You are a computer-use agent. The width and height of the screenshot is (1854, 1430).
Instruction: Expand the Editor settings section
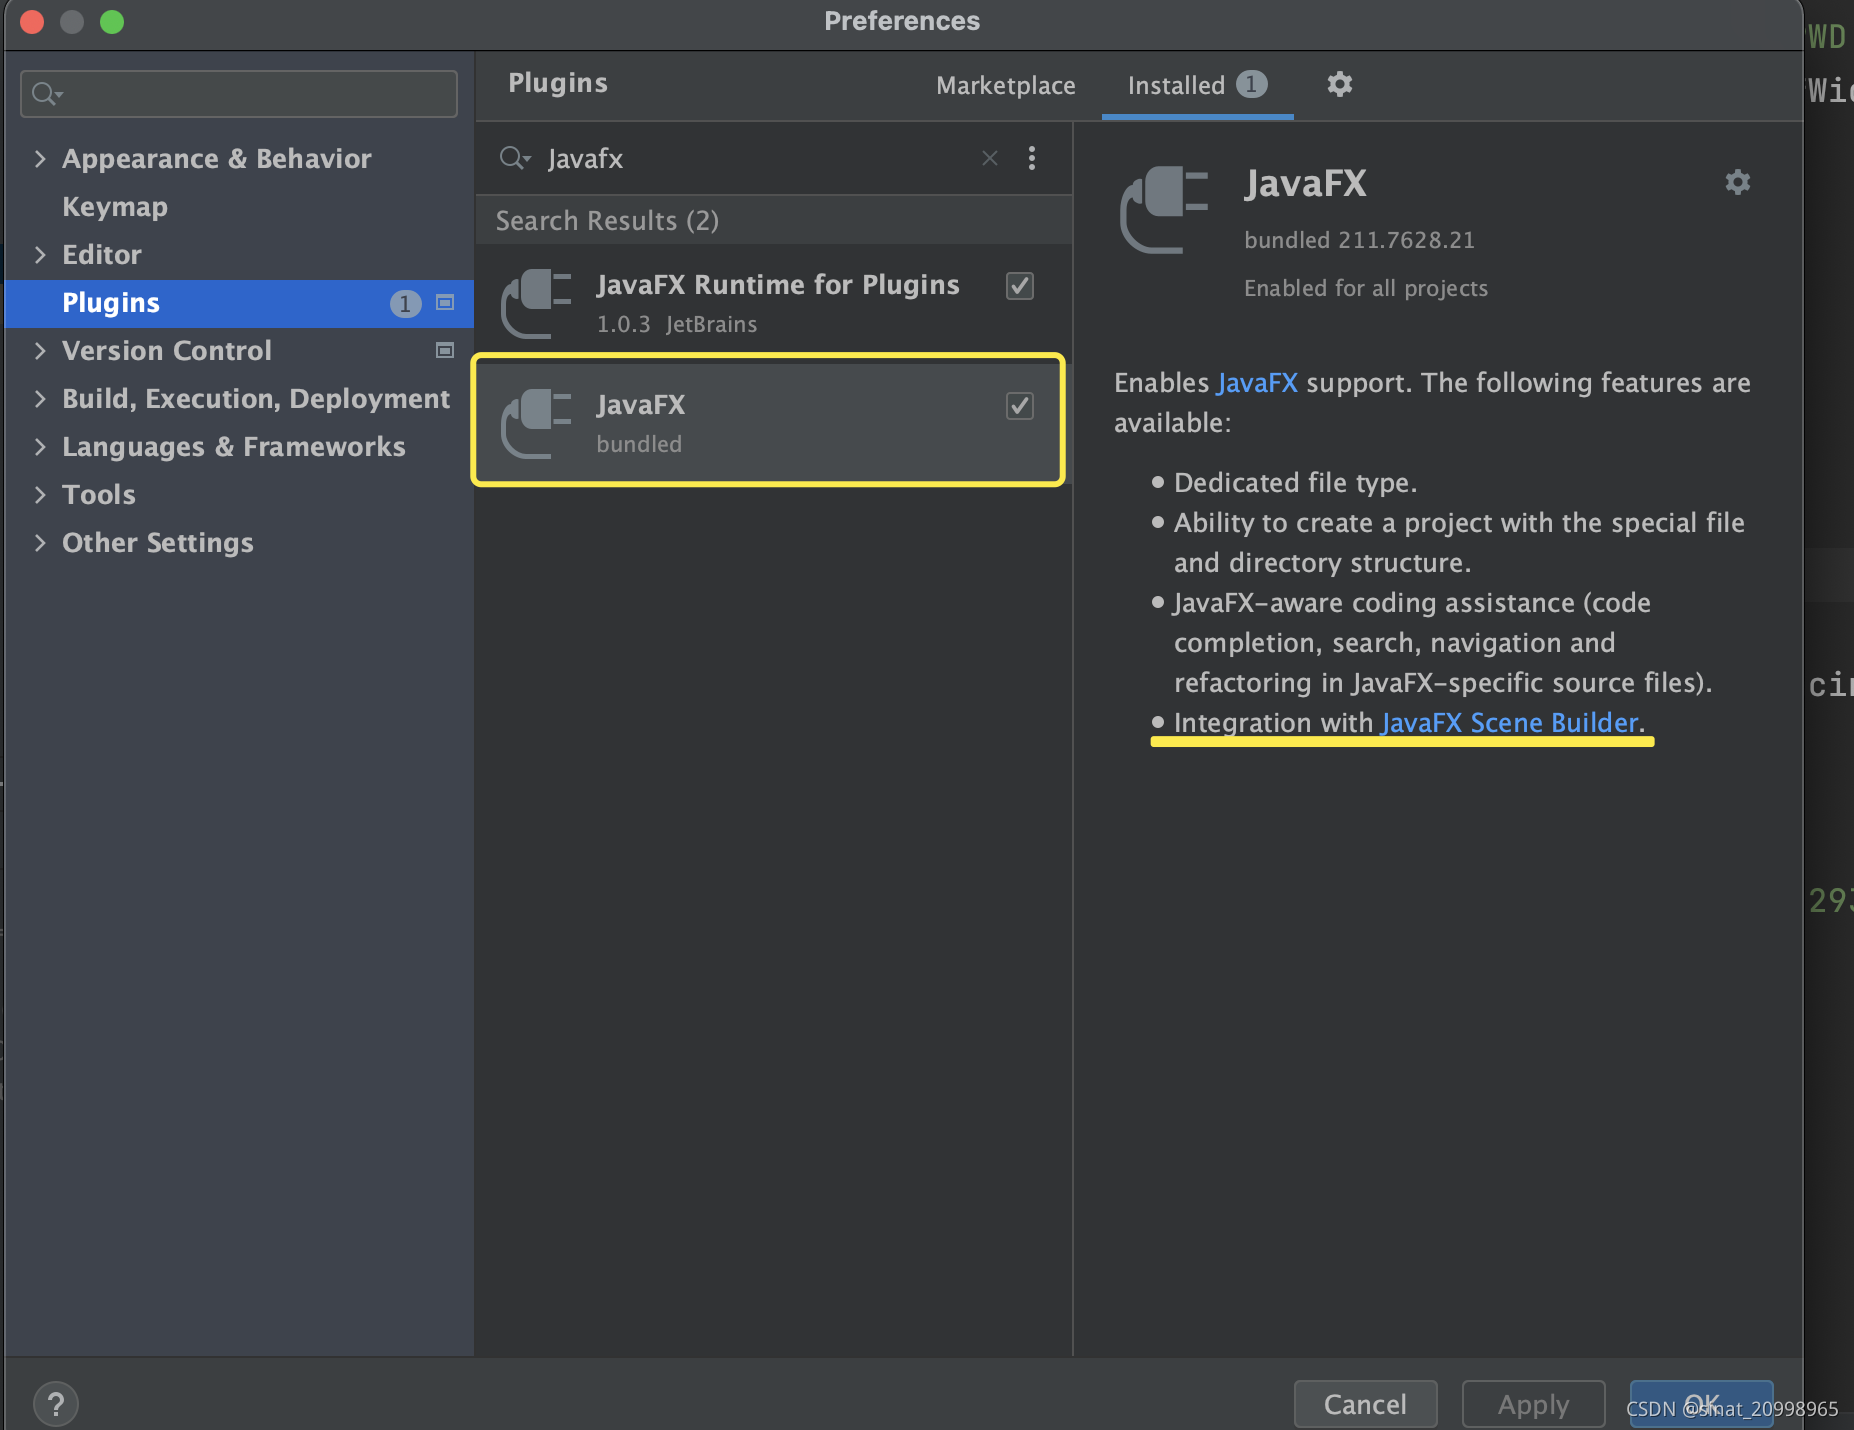[x=40, y=254]
